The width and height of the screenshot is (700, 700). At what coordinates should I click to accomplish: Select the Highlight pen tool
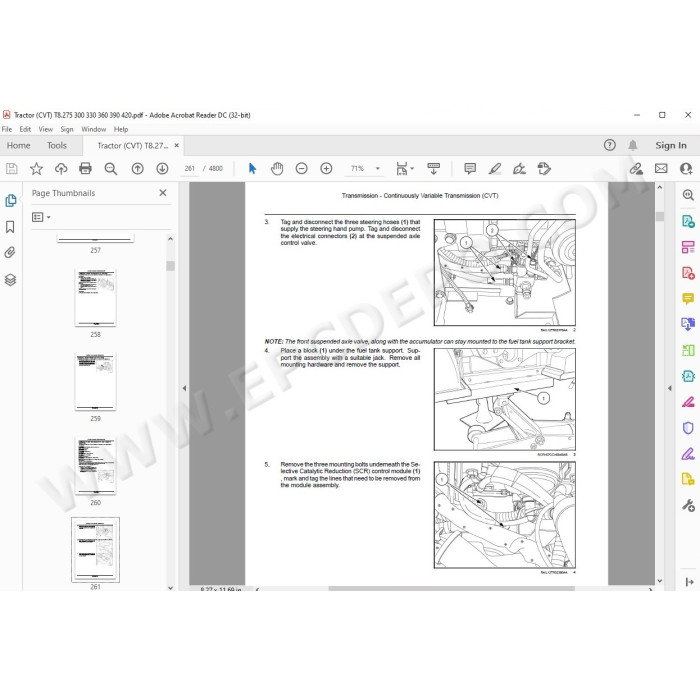495,169
